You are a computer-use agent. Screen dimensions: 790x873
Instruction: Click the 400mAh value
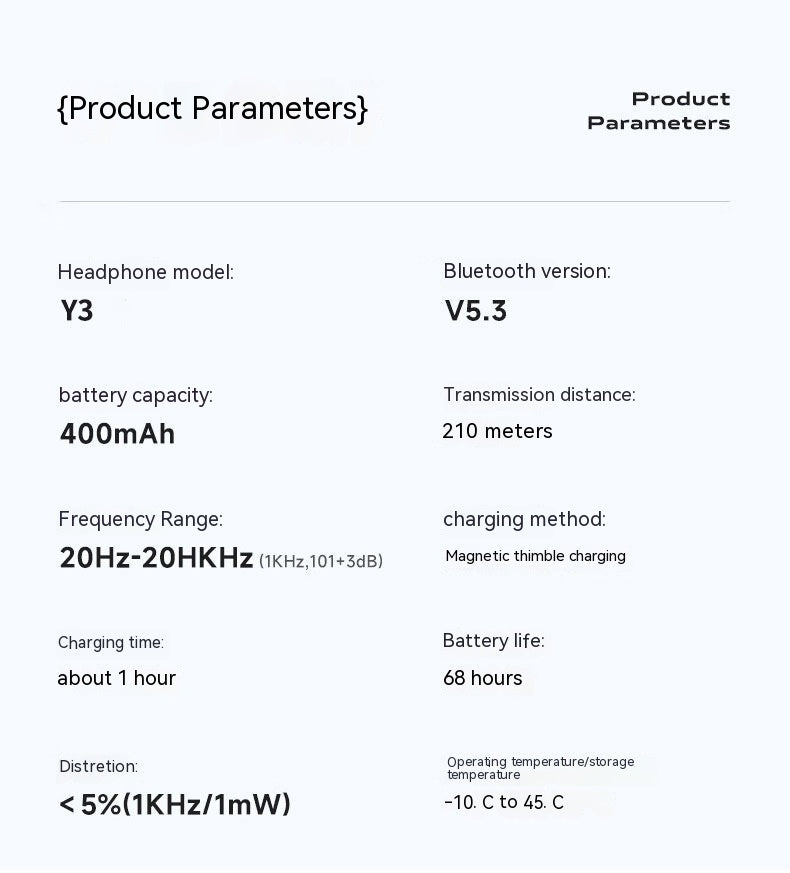tap(117, 434)
